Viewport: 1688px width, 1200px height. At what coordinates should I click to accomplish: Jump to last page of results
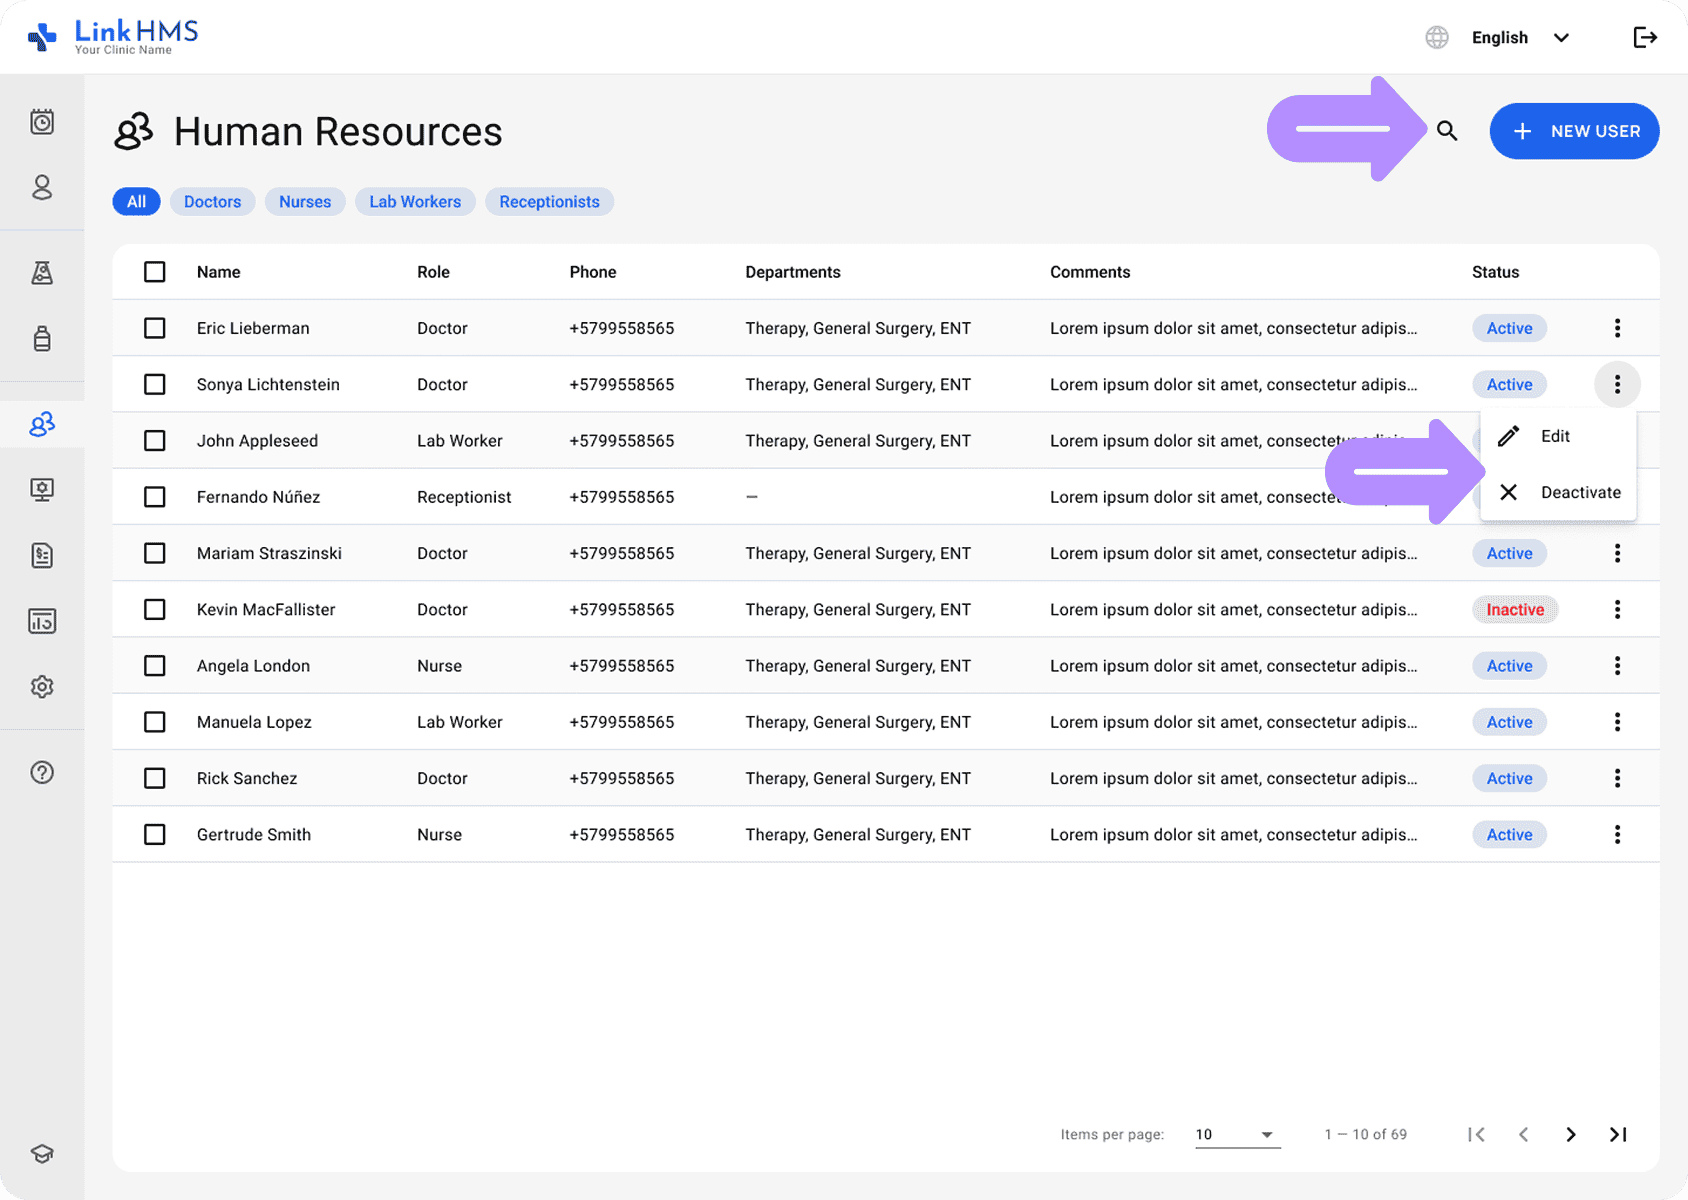(x=1618, y=1134)
